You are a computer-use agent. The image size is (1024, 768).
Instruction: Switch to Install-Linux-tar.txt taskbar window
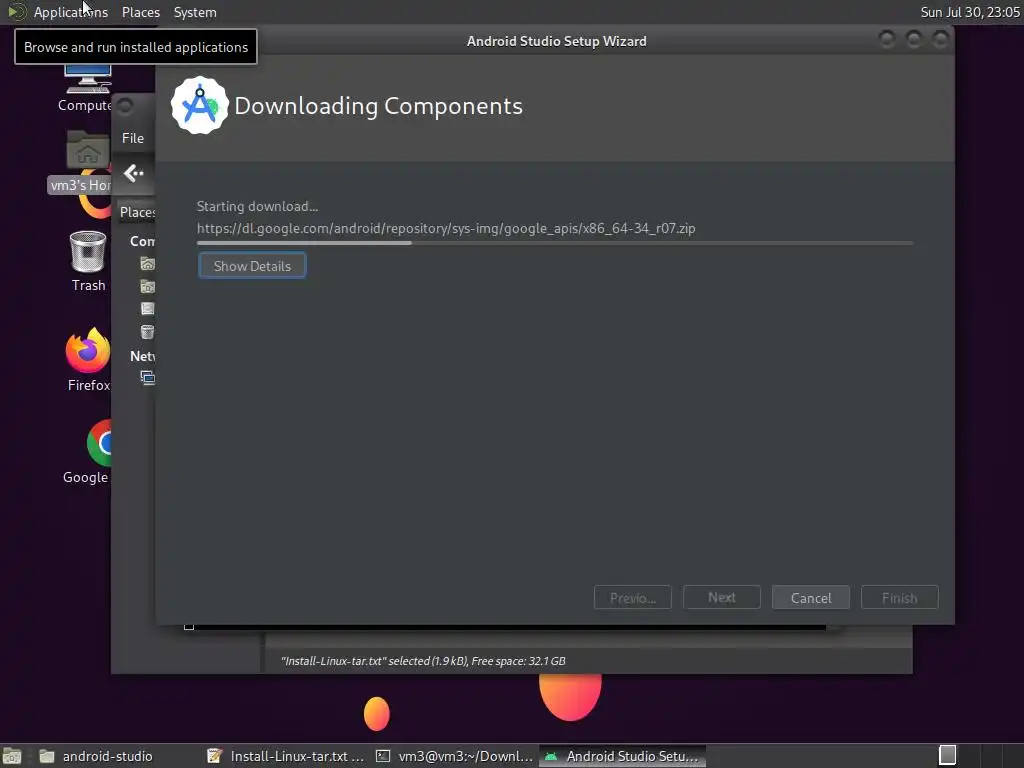coord(285,756)
